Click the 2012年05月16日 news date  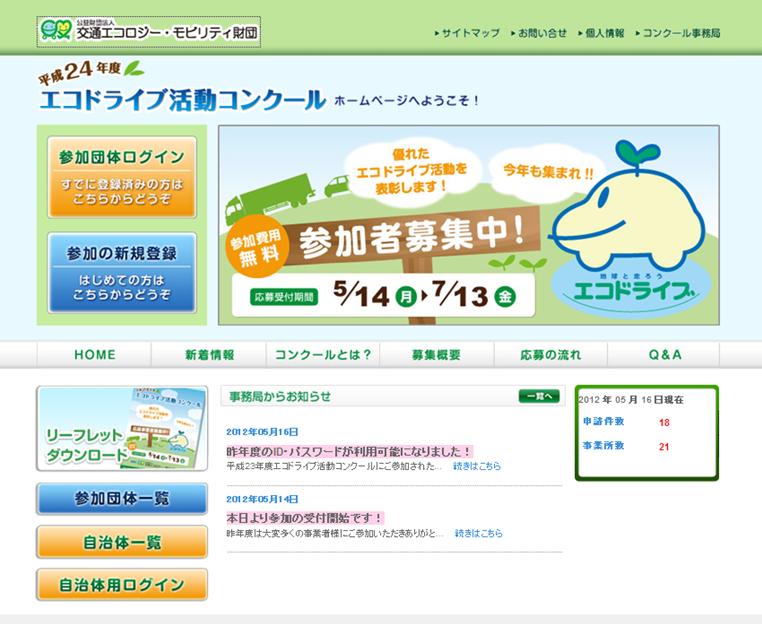(262, 432)
